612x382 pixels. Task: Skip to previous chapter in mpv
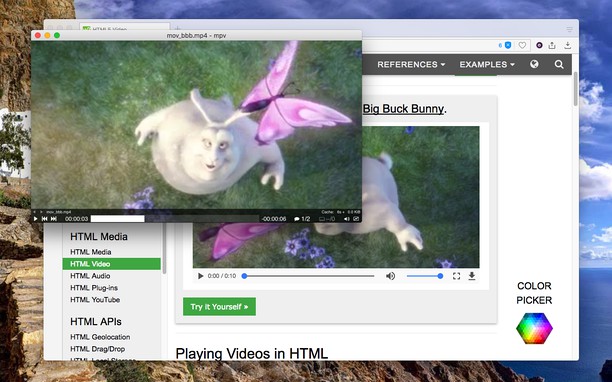pos(44,219)
